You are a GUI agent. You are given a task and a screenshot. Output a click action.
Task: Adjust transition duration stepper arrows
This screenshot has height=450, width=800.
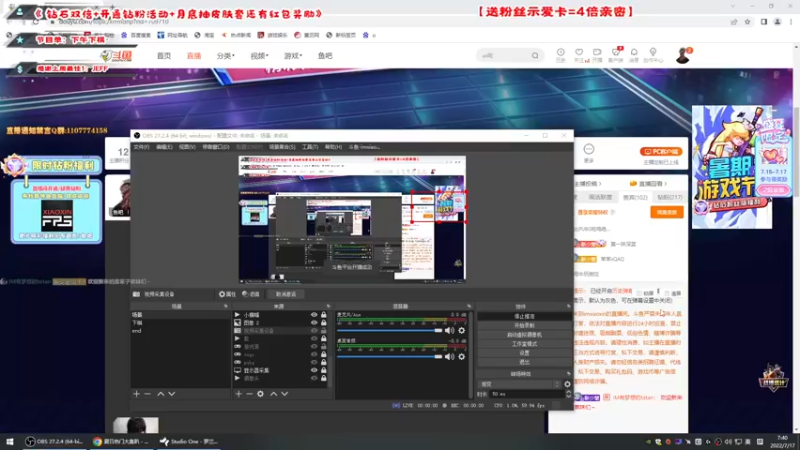click(x=568, y=394)
